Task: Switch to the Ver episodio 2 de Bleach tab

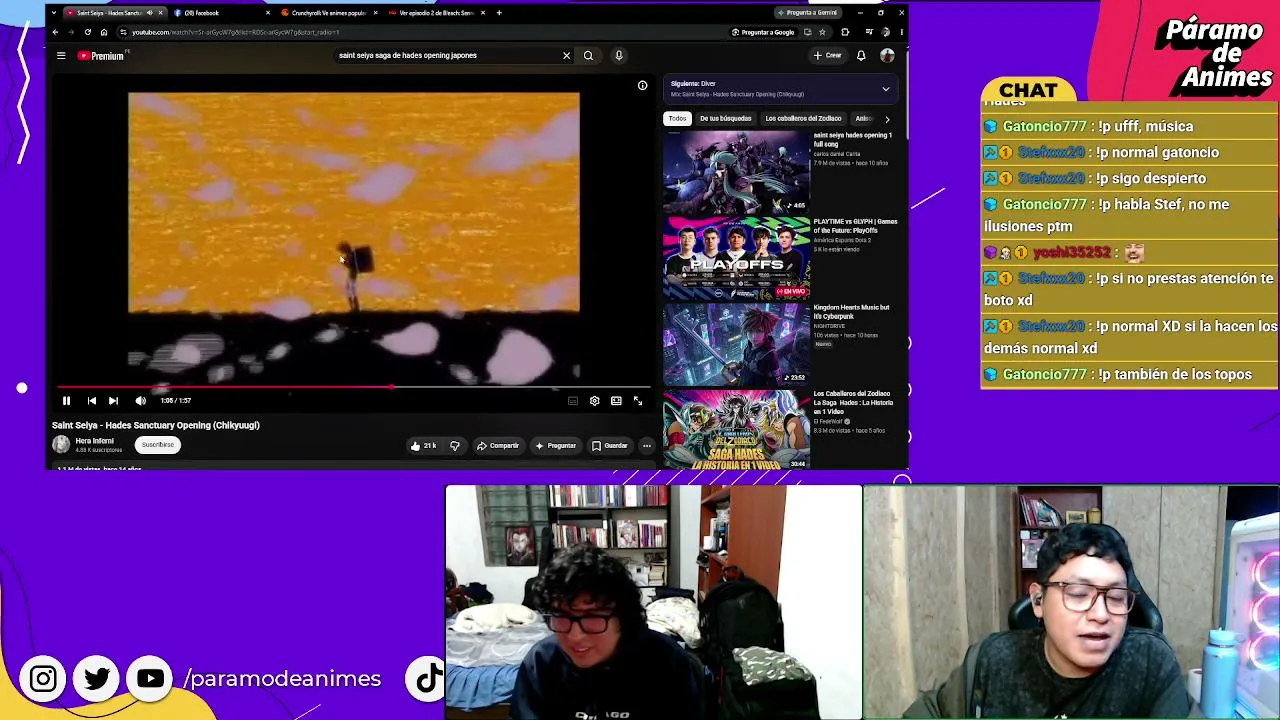Action: point(435,13)
